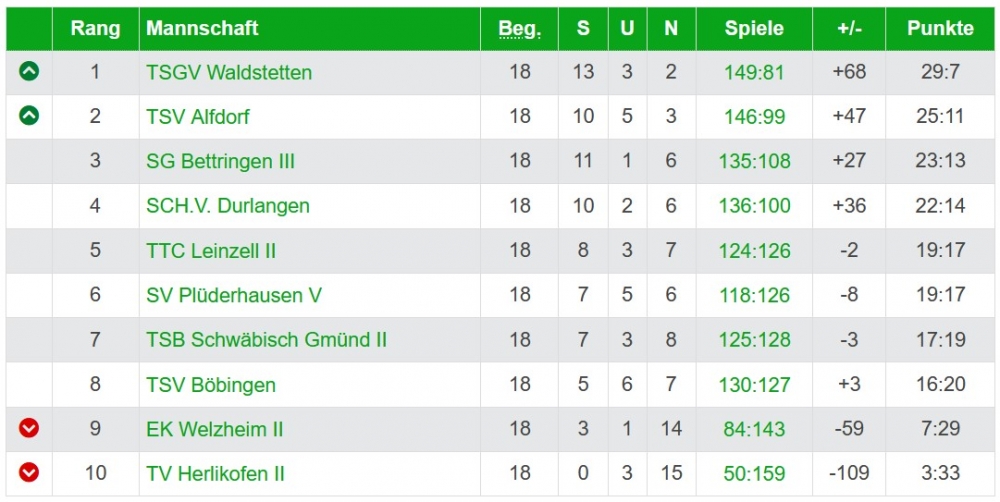Open SV Plüderhausen V team page
The image size is (1000, 502).
[x=234, y=295]
